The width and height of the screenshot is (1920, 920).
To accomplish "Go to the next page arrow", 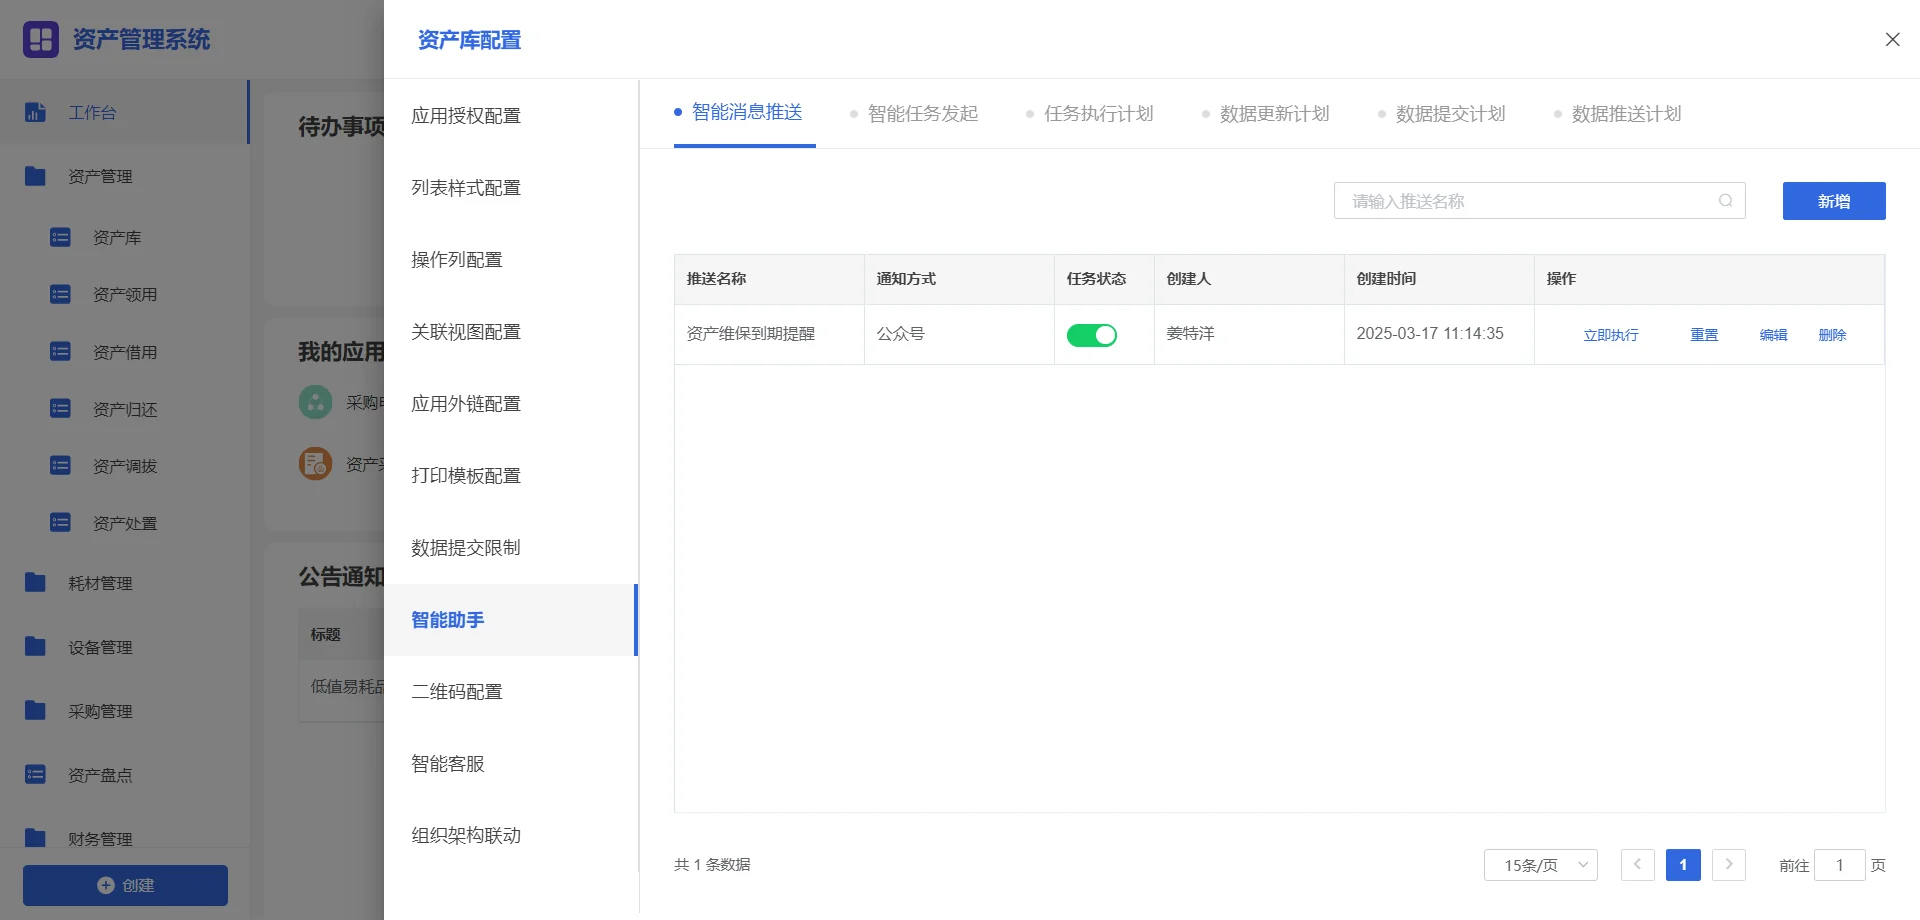I will tap(1729, 865).
